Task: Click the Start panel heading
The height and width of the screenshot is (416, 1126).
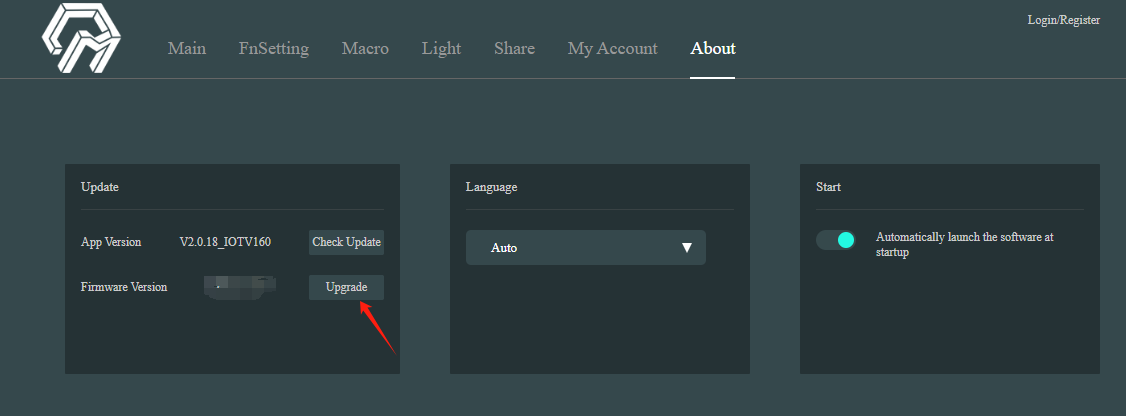Action: pos(828,187)
